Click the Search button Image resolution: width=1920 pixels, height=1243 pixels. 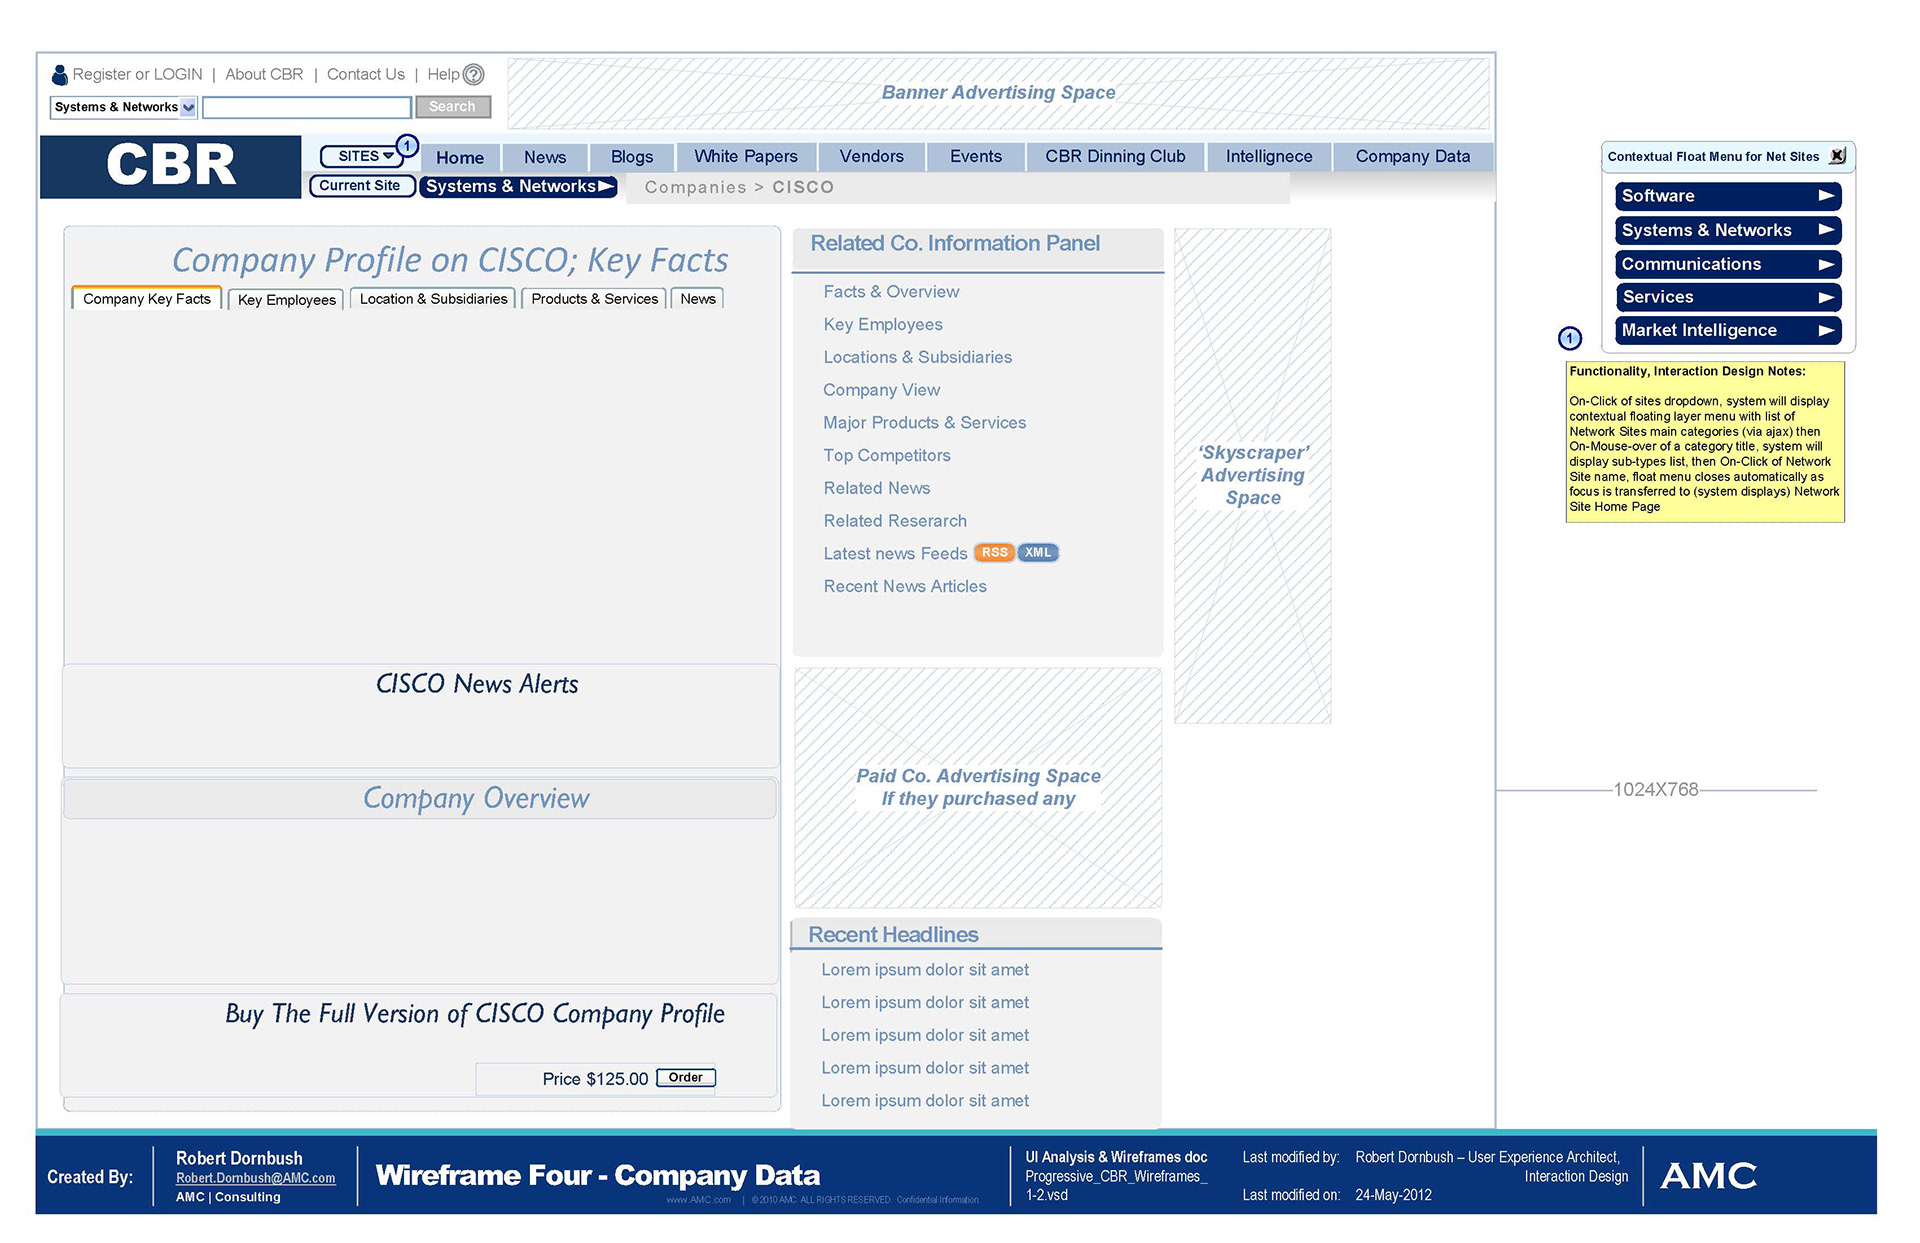click(x=452, y=107)
